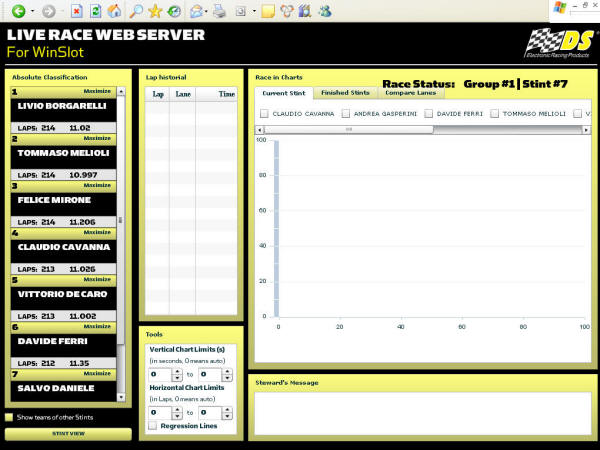The width and height of the screenshot is (600, 450).
Task: Click the book-with-magnifier toolbar icon
Action: pos(305,11)
